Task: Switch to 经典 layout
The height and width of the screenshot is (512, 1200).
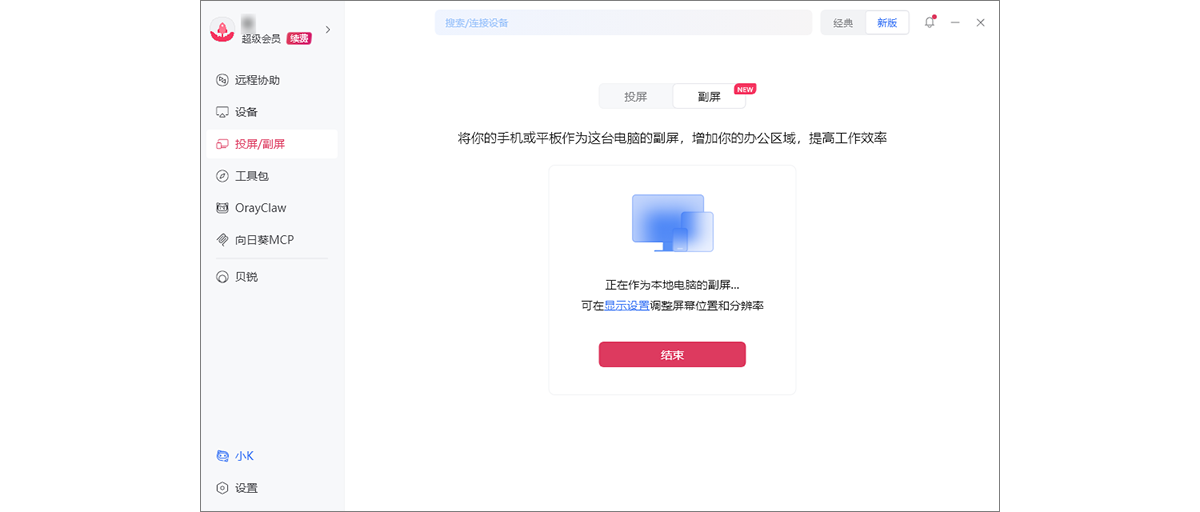Action: [x=843, y=23]
